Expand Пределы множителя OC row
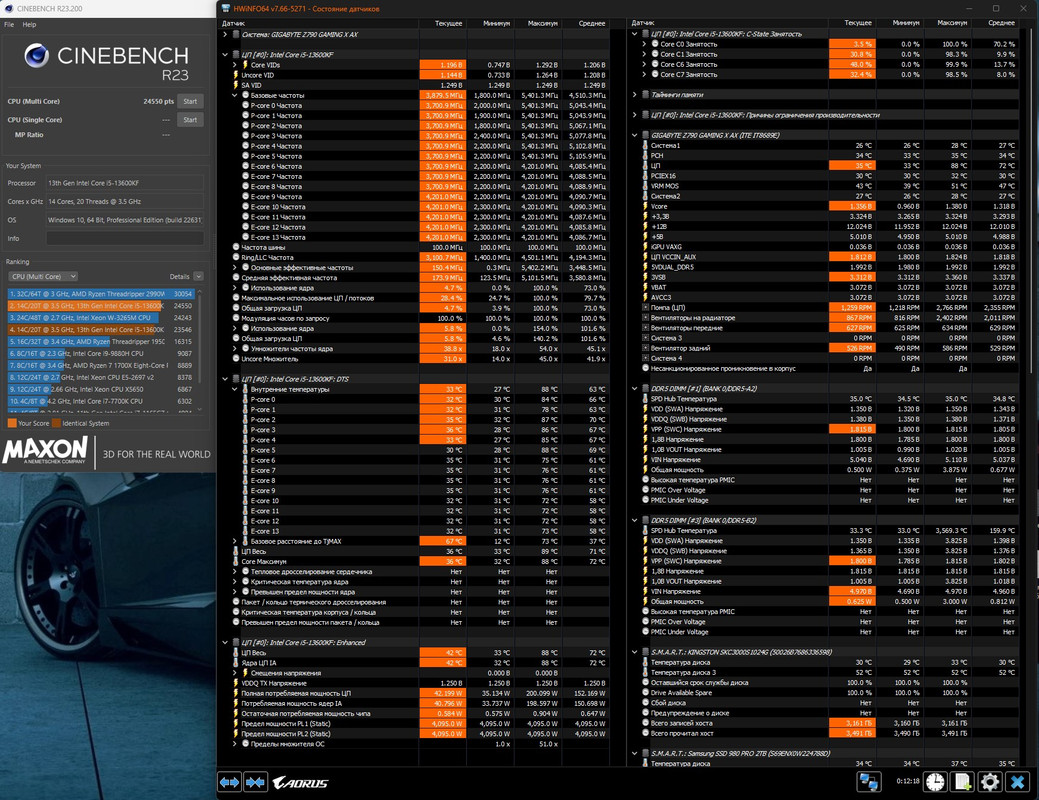 click(x=235, y=744)
